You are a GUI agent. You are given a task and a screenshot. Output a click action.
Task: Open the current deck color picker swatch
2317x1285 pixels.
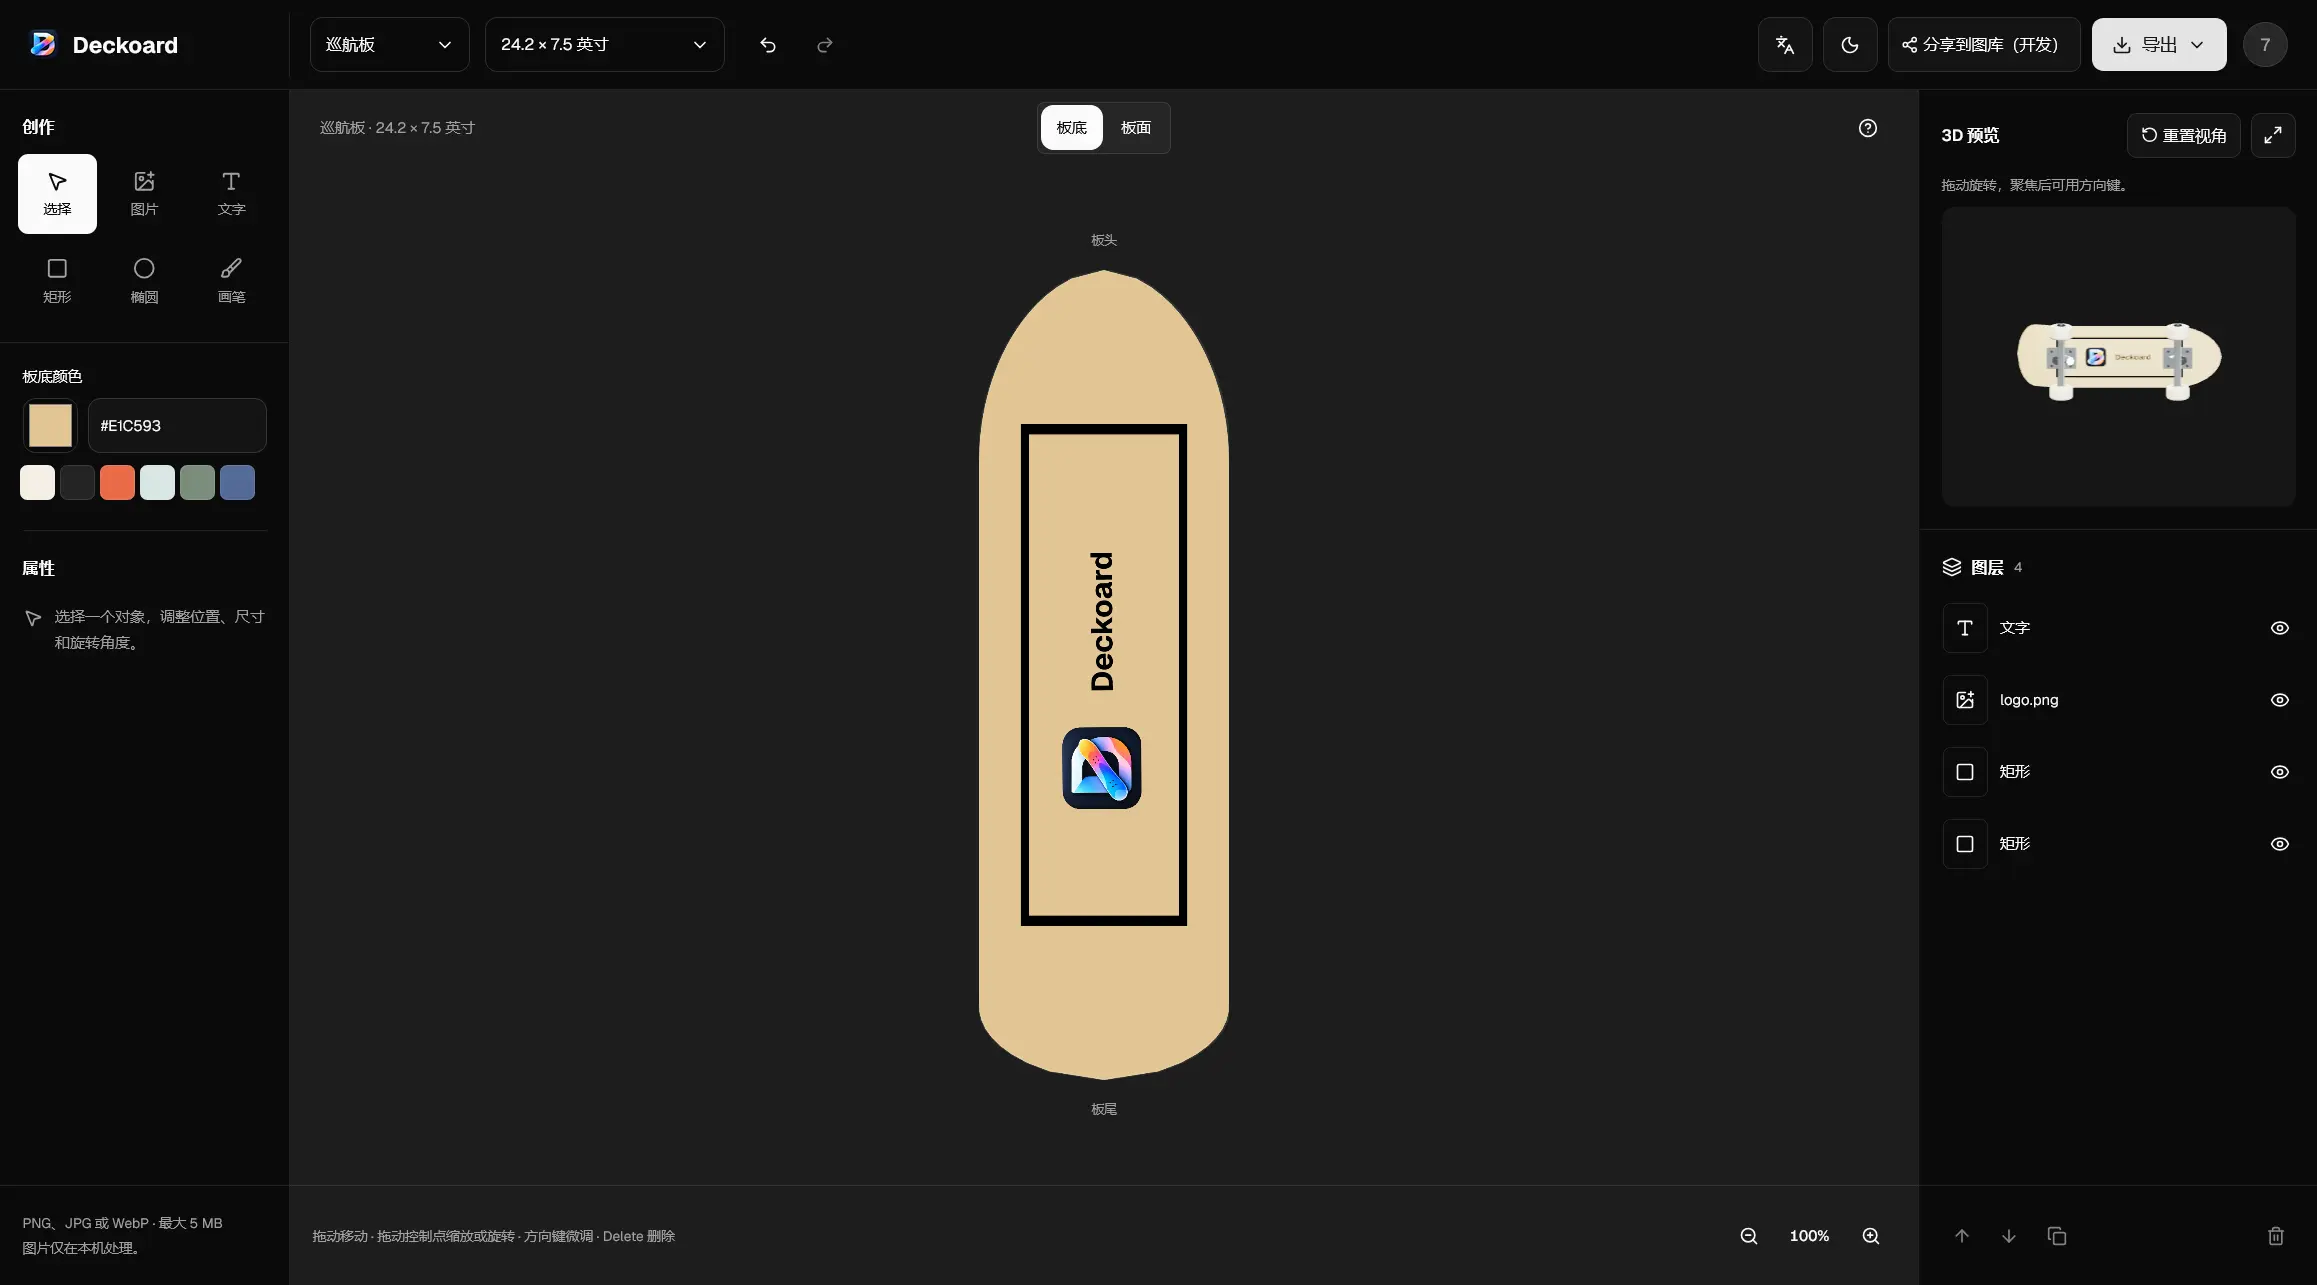tap(50, 426)
